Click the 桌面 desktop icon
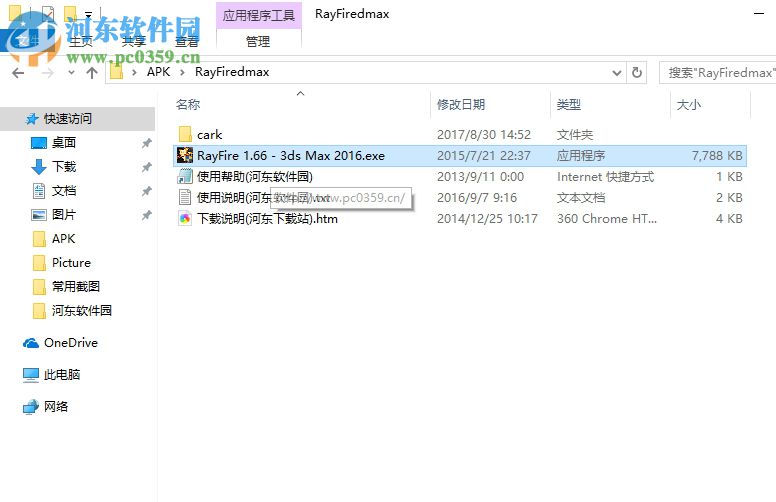776x502 pixels. 39,143
